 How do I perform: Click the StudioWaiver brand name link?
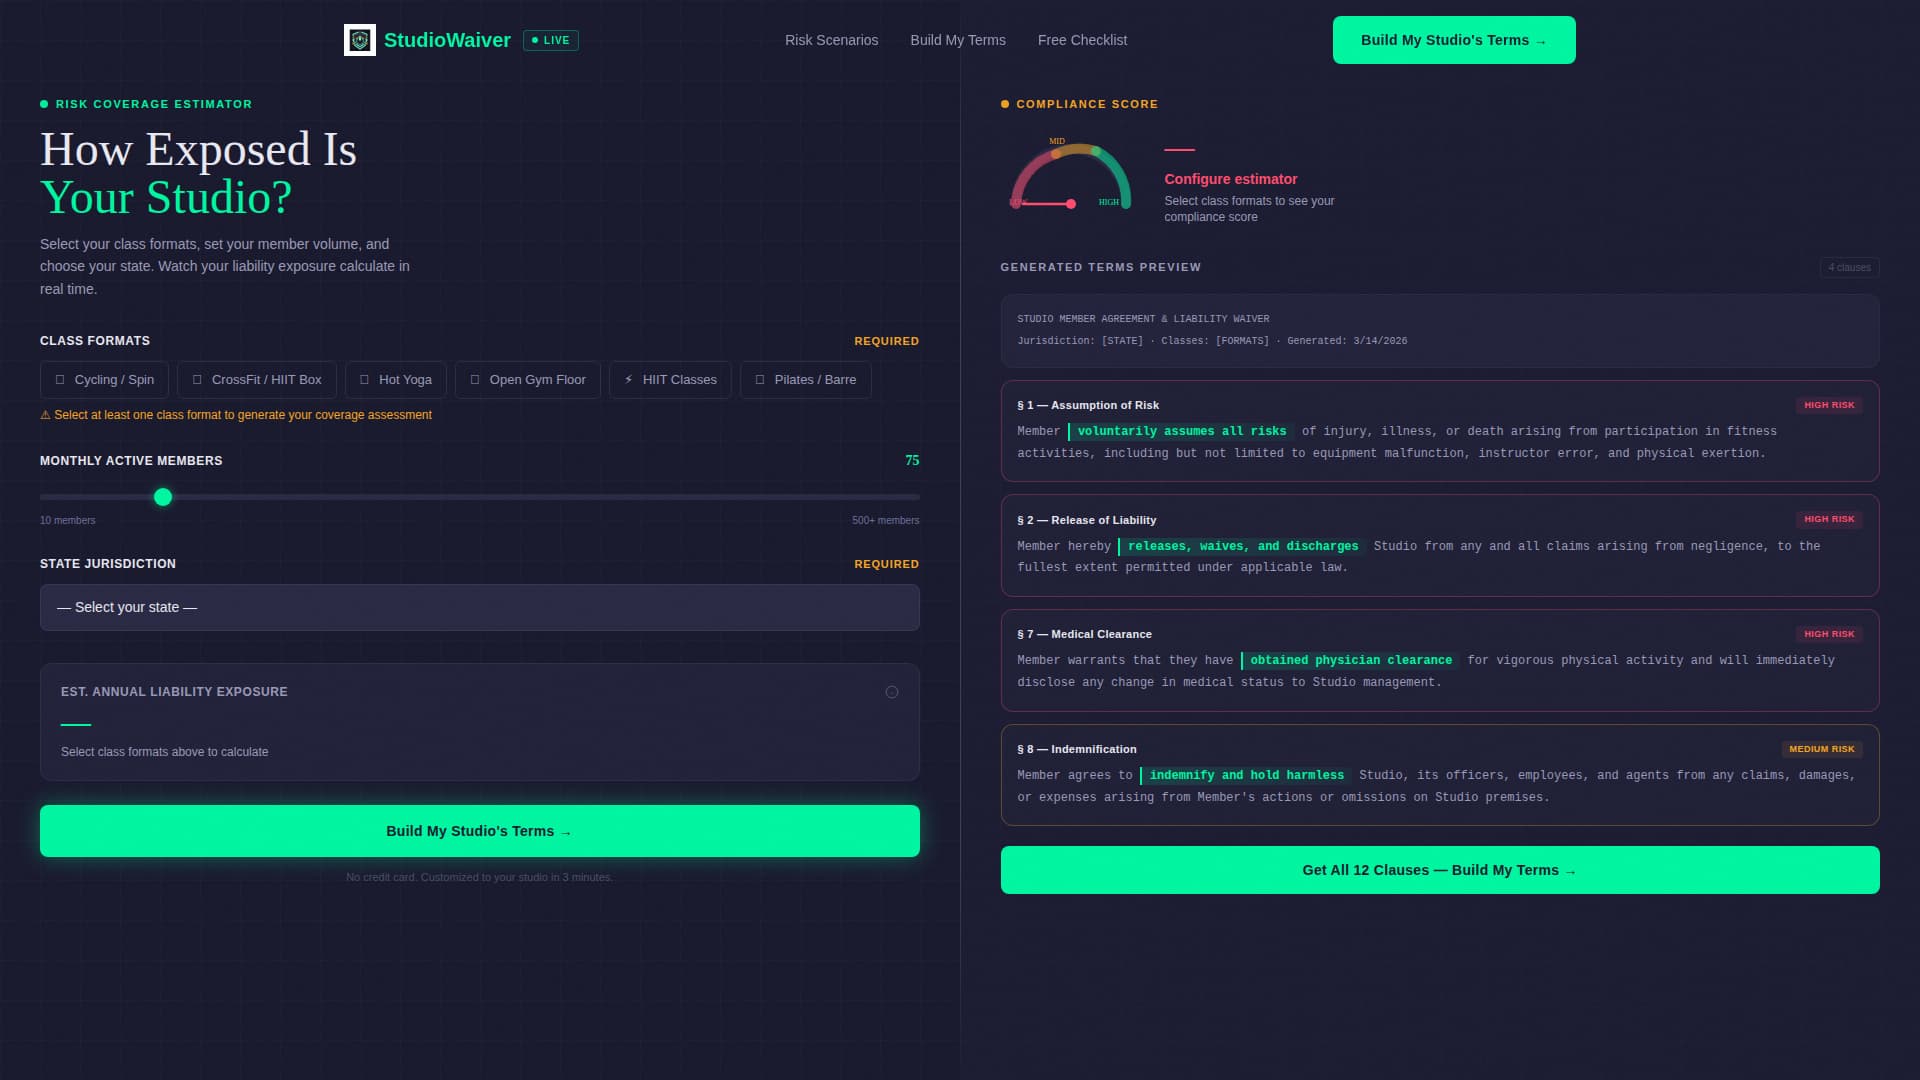[x=447, y=40]
